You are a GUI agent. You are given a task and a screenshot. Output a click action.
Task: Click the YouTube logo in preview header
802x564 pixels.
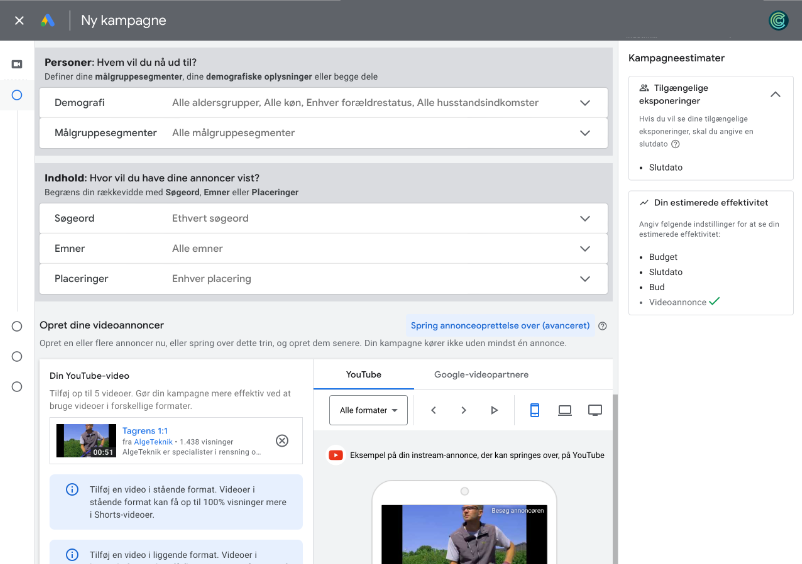tap(336, 455)
